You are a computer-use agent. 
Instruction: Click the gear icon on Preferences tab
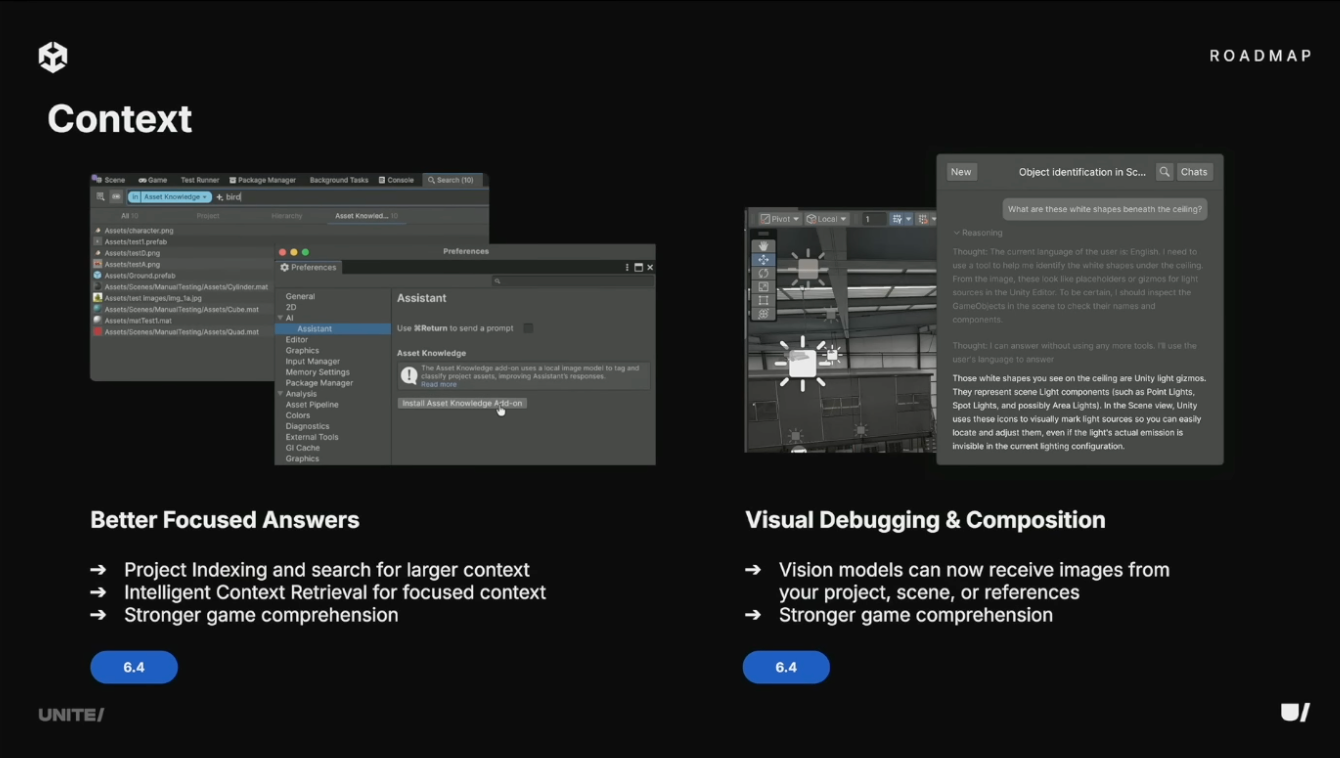pyautogui.click(x=285, y=268)
